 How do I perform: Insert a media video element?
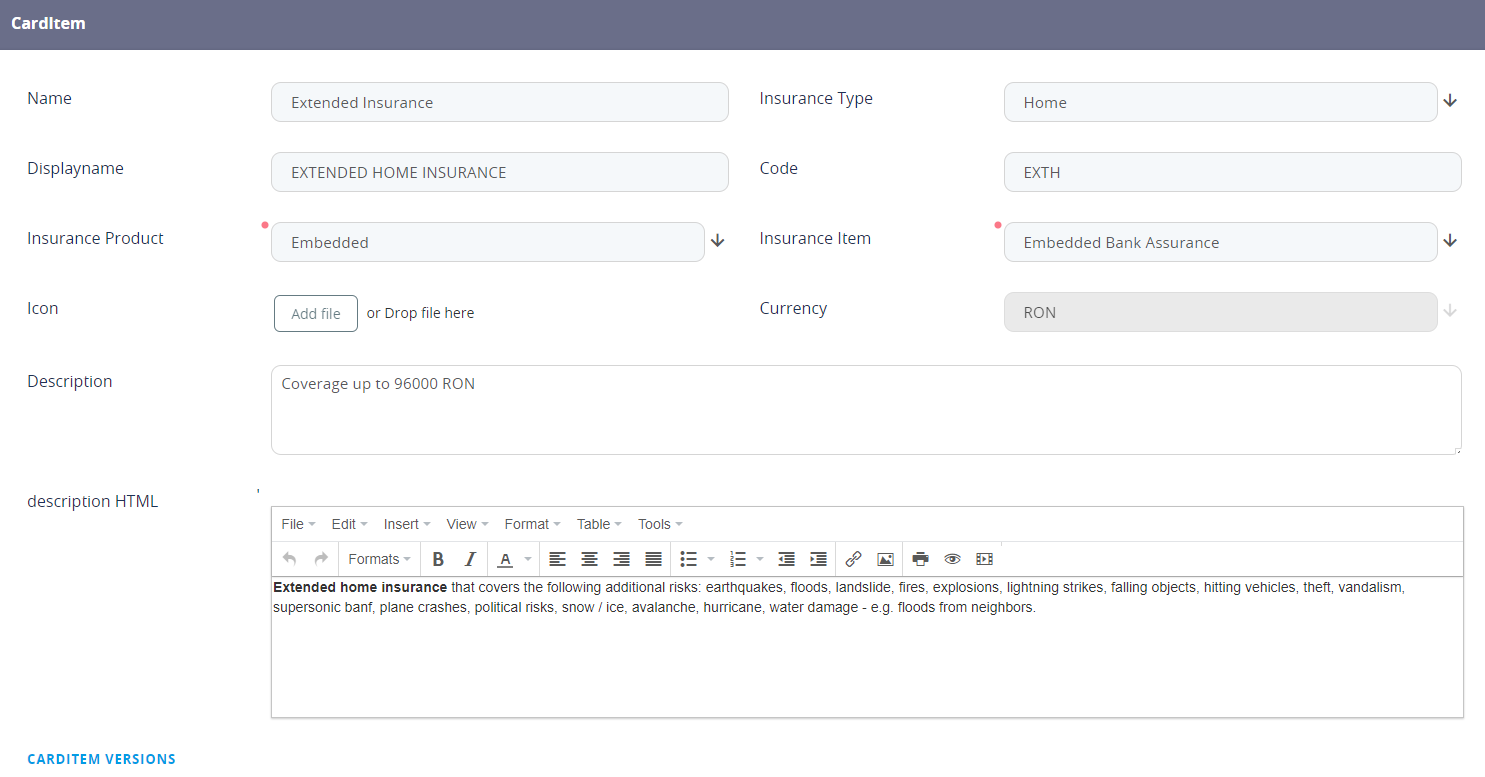tap(984, 559)
